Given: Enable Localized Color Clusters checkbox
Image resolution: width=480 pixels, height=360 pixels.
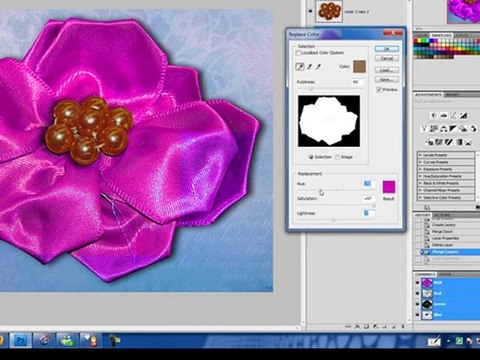Looking at the screenshot, I should point(299,53).
